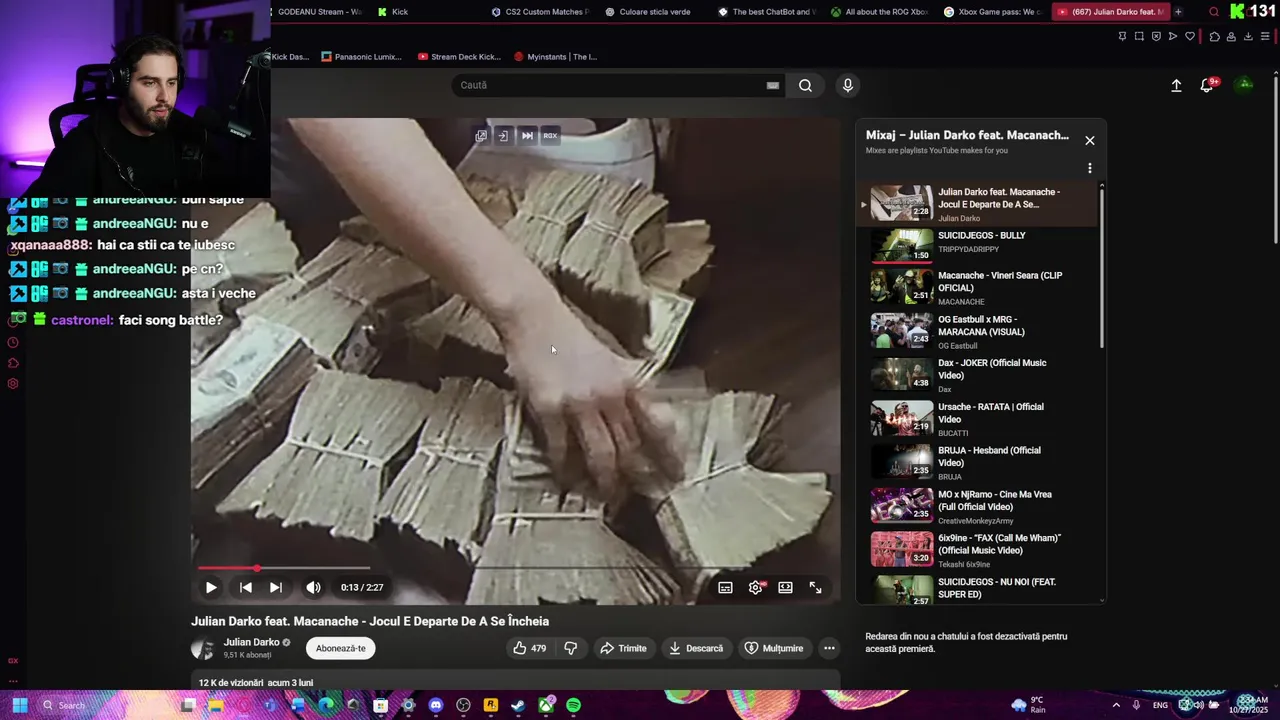Close the Mixaj playlist panel
The image size is (1280, 720).
point(1090,140)
